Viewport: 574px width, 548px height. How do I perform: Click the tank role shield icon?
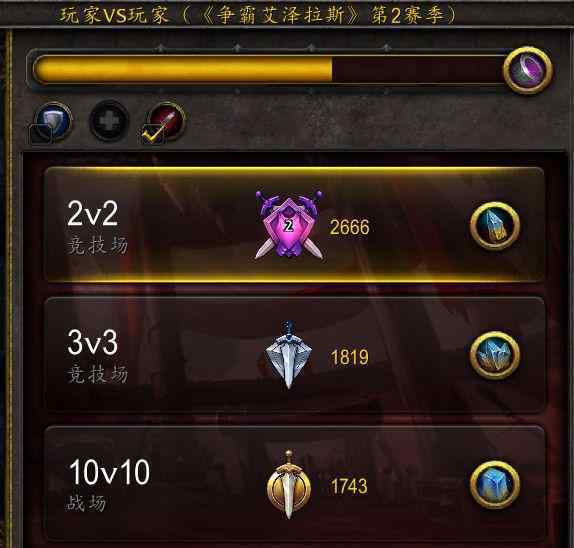click(54, 121)
